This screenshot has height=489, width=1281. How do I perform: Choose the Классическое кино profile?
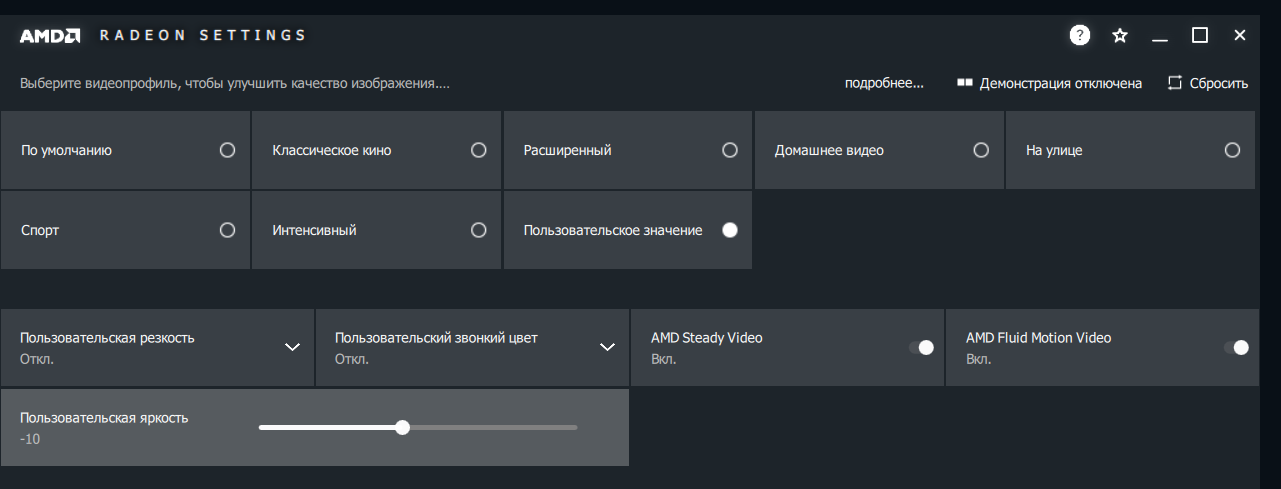[376, 150]
